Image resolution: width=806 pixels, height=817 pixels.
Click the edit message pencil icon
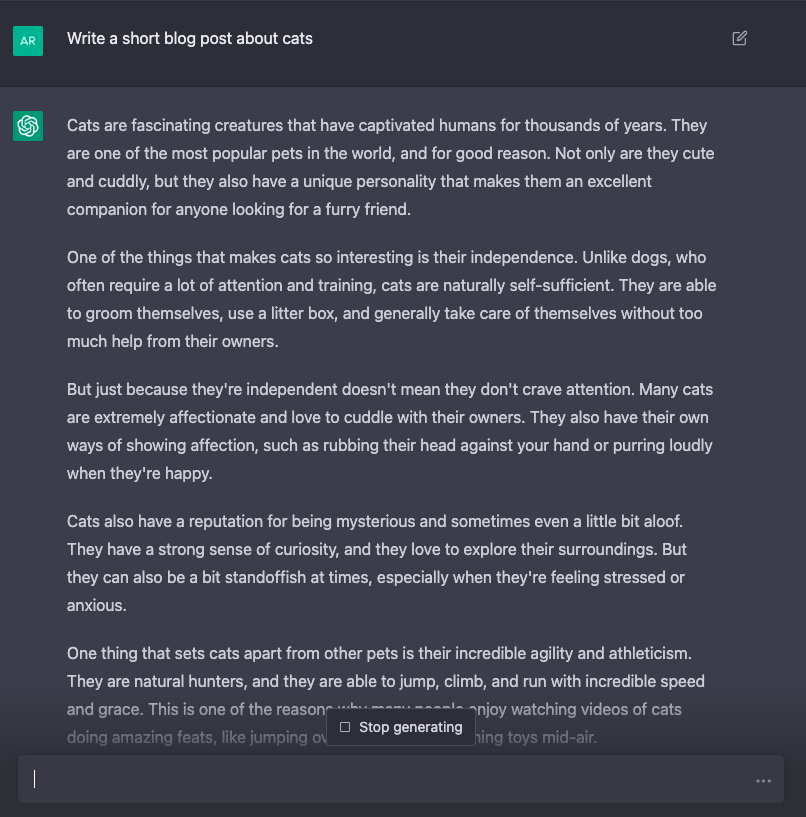point(739,38)
